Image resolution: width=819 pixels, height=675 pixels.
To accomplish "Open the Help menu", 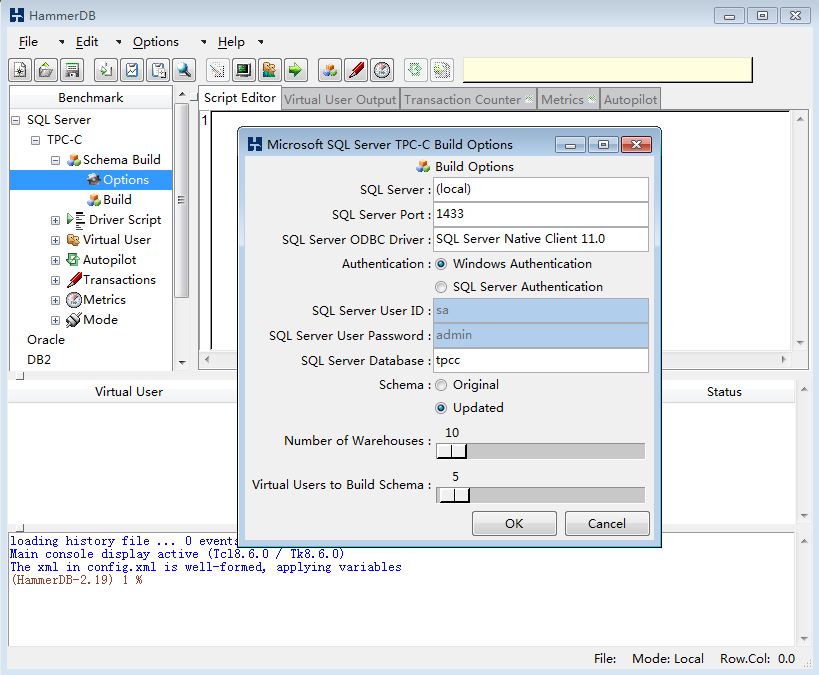I will click(231, 42).
